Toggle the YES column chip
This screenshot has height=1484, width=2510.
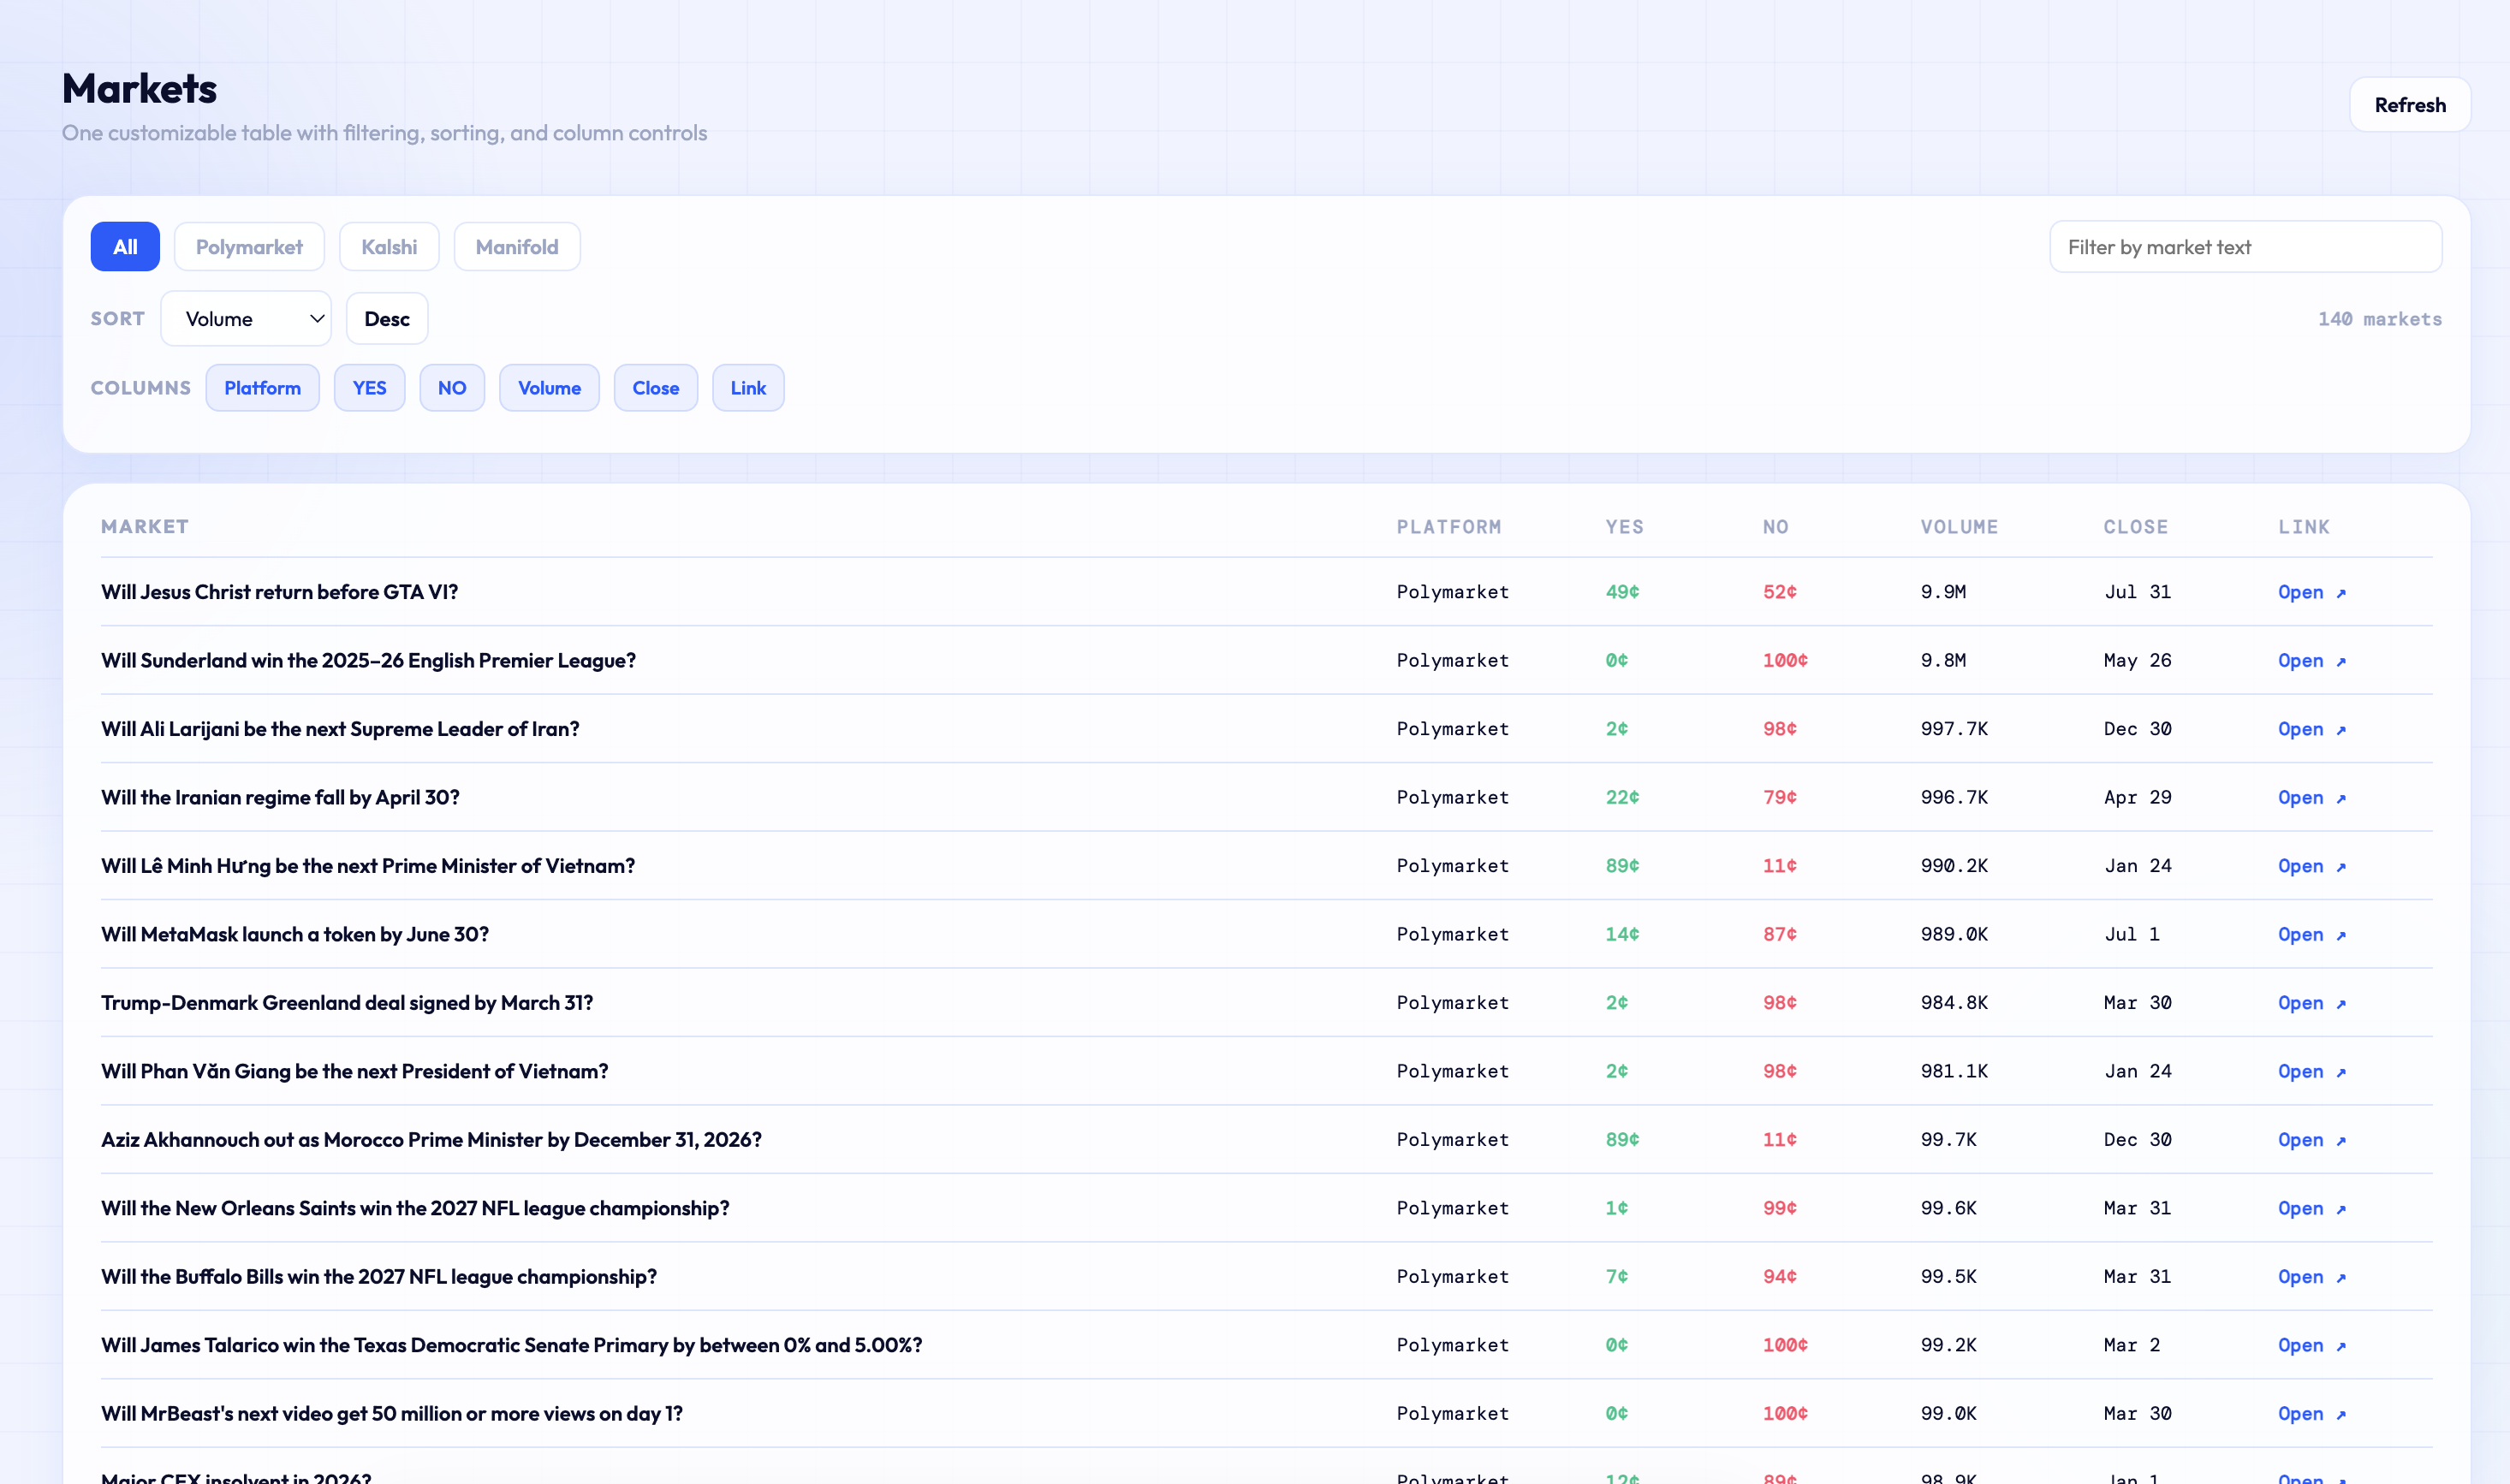pyautogui.click(x=369, y=388)
